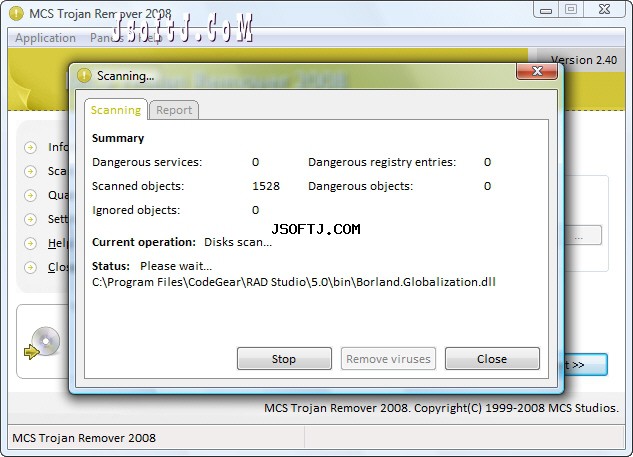Click the Status Please wait text

pos(152,266)
